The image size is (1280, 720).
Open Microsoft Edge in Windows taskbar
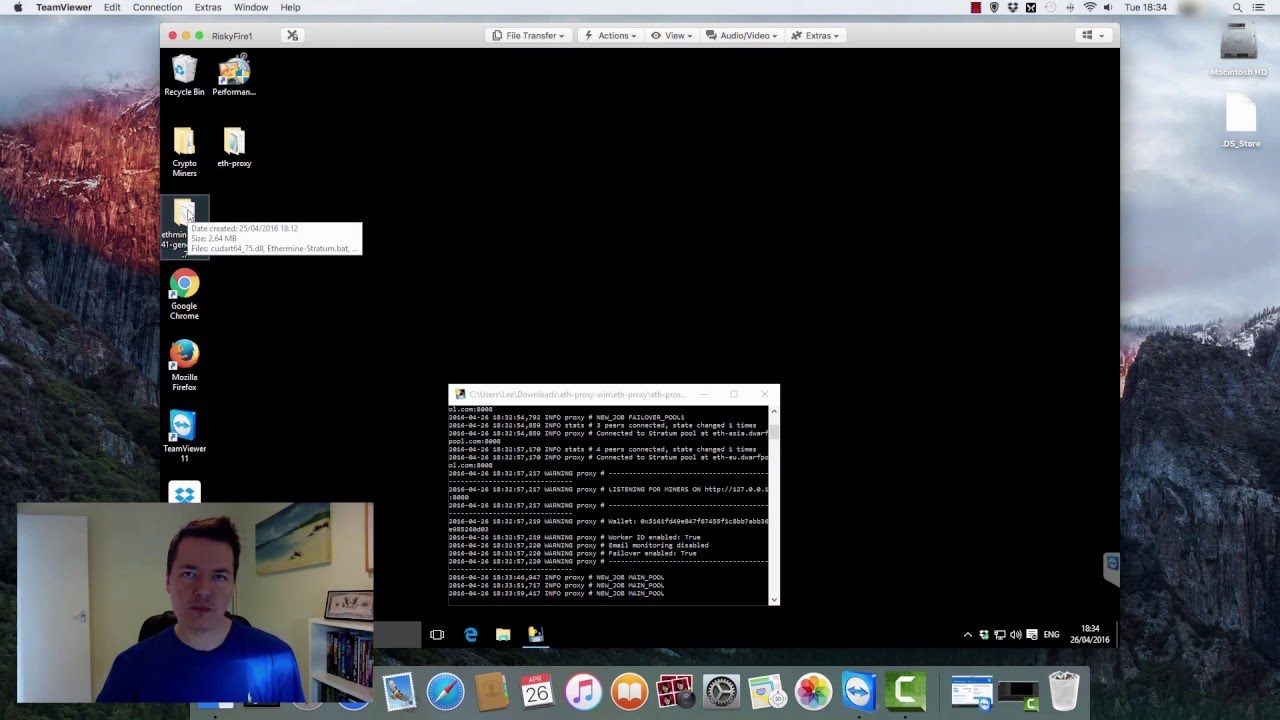[x=471, y=635]
